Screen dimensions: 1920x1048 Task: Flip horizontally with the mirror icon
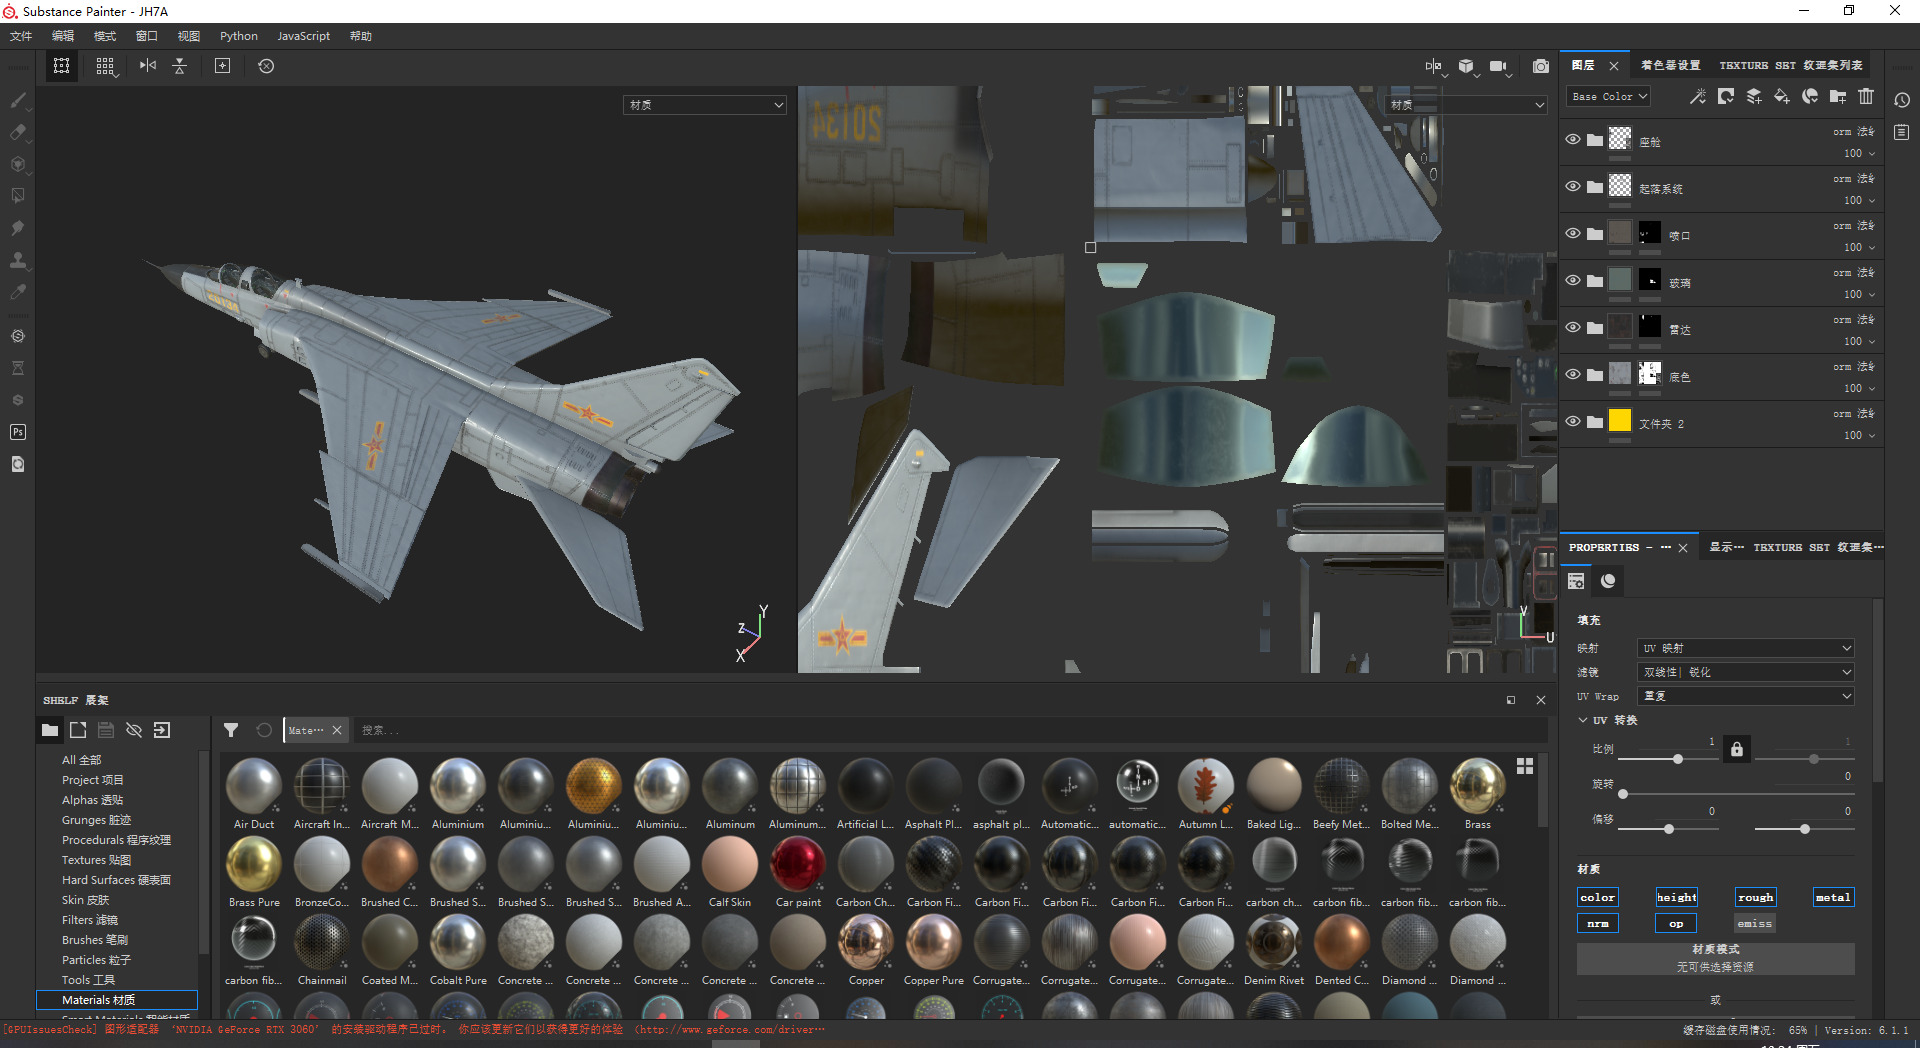(x=148, y=66)
